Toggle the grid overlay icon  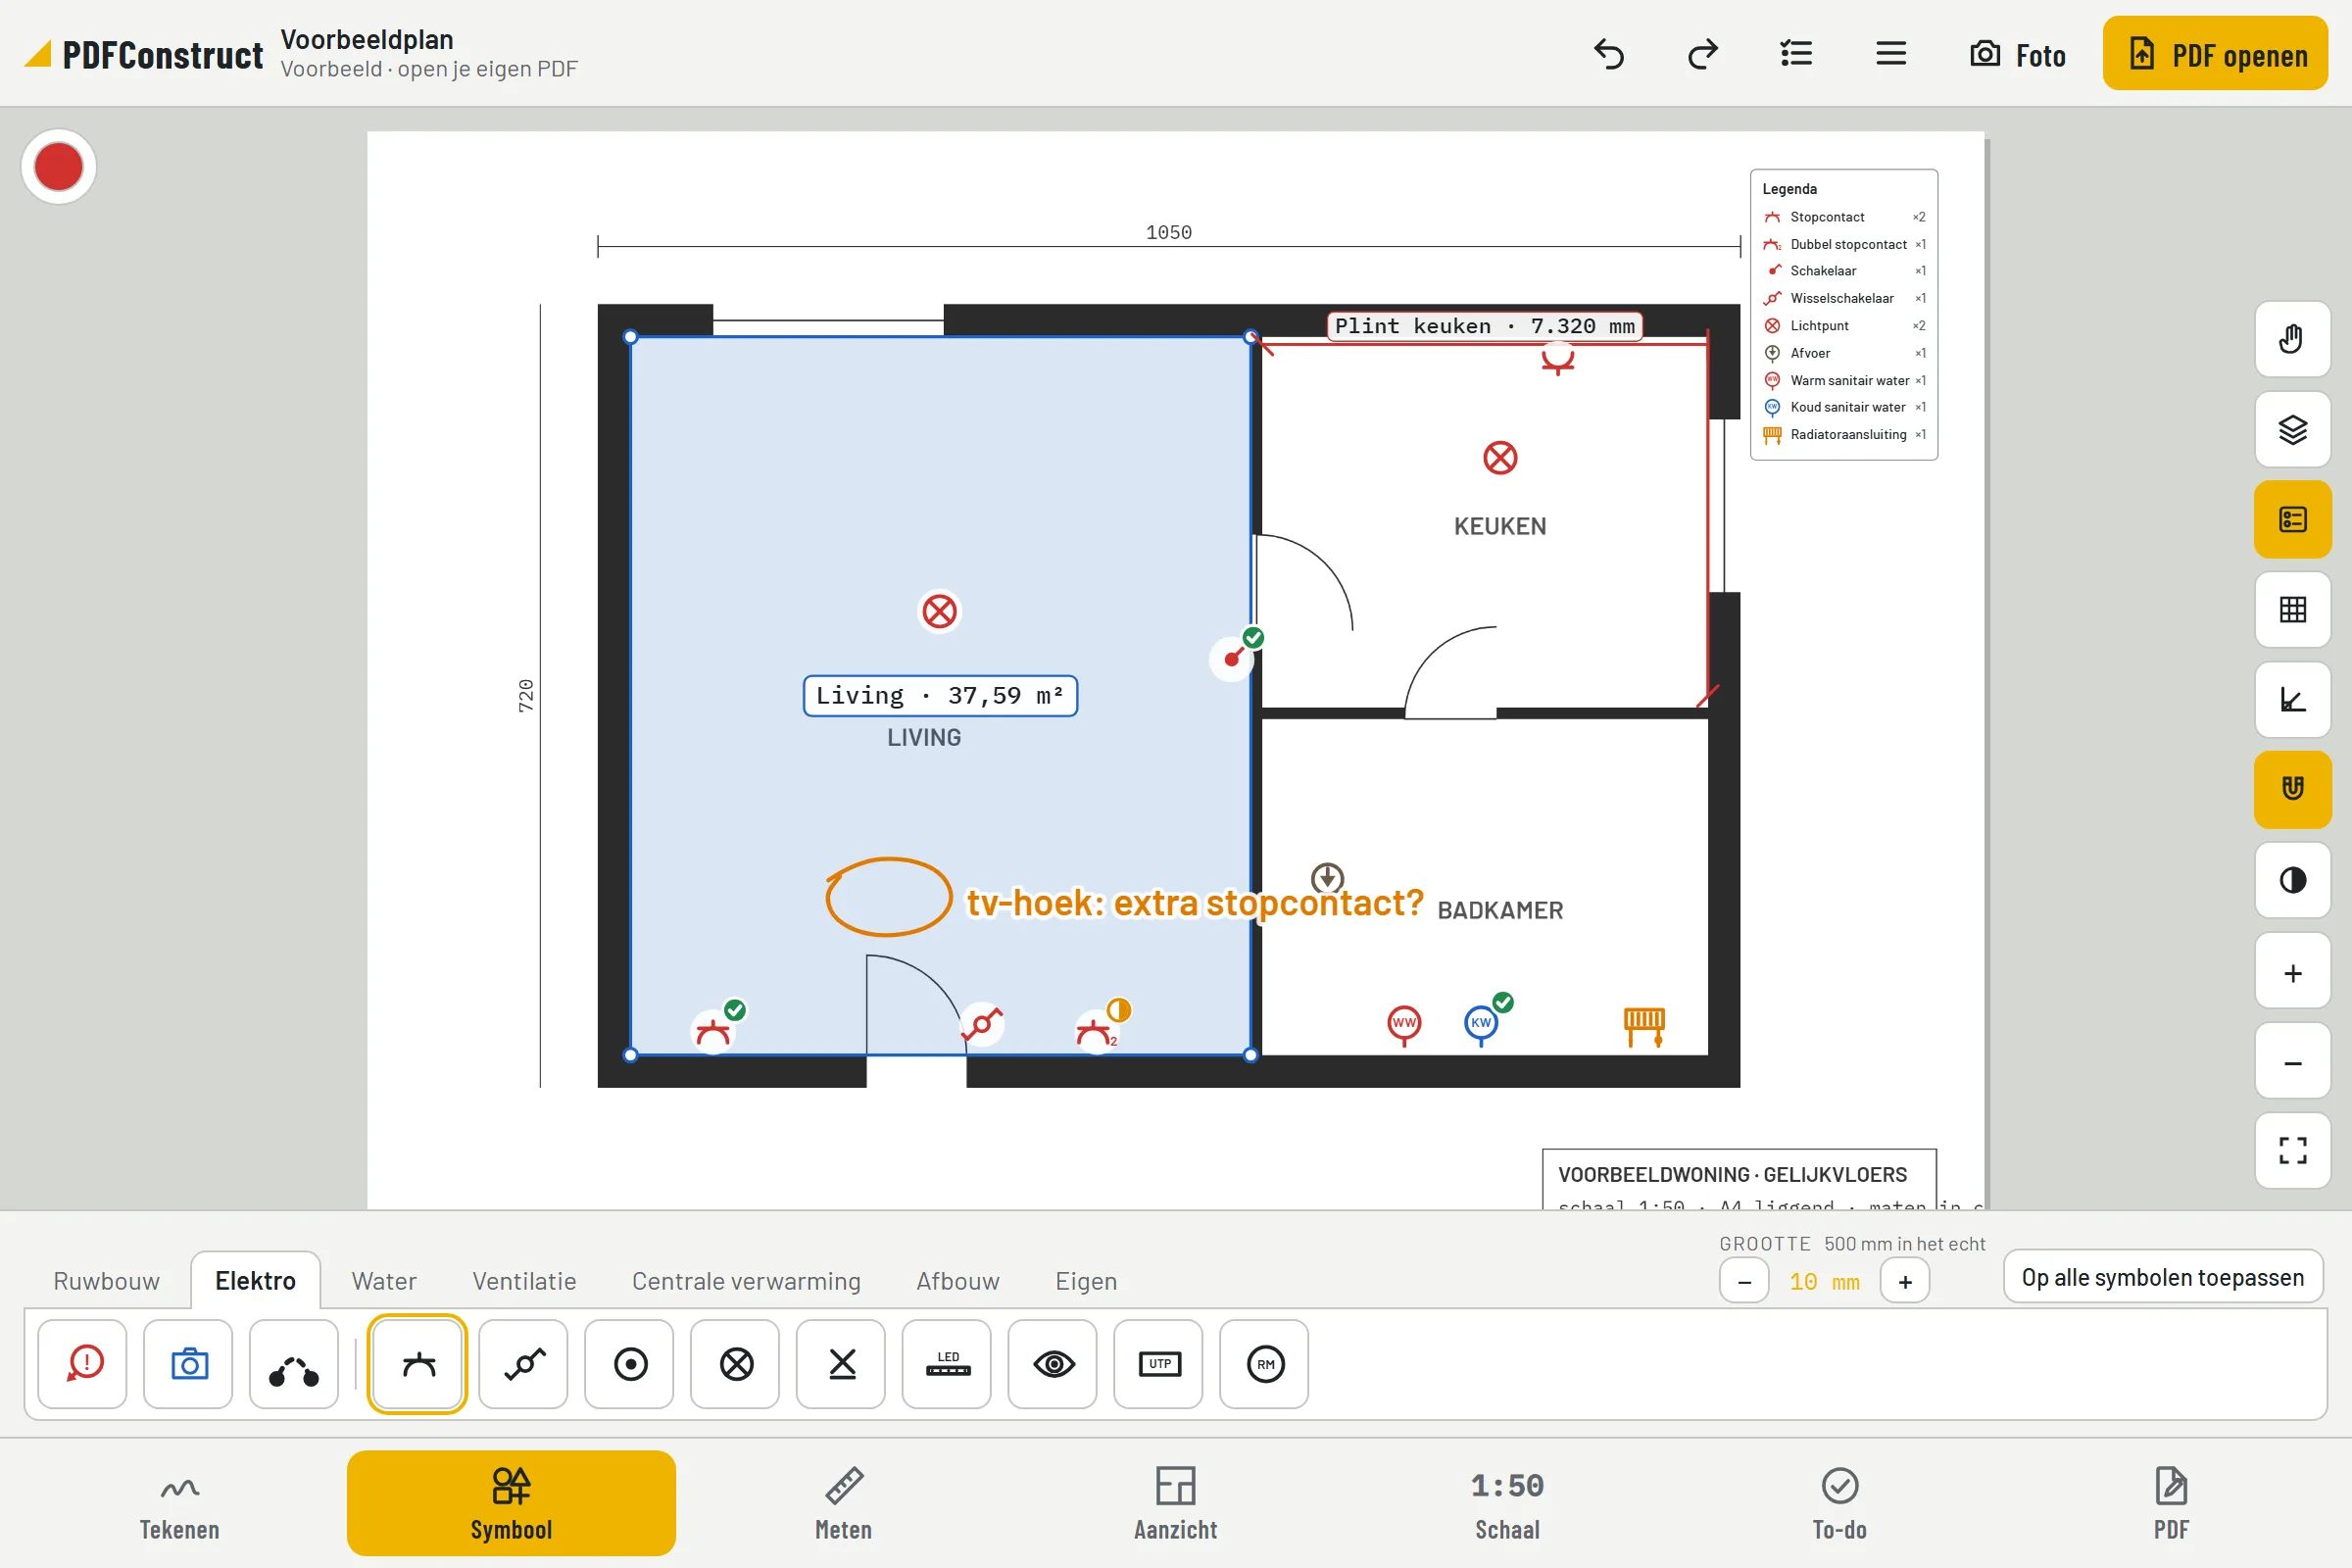2292,610
